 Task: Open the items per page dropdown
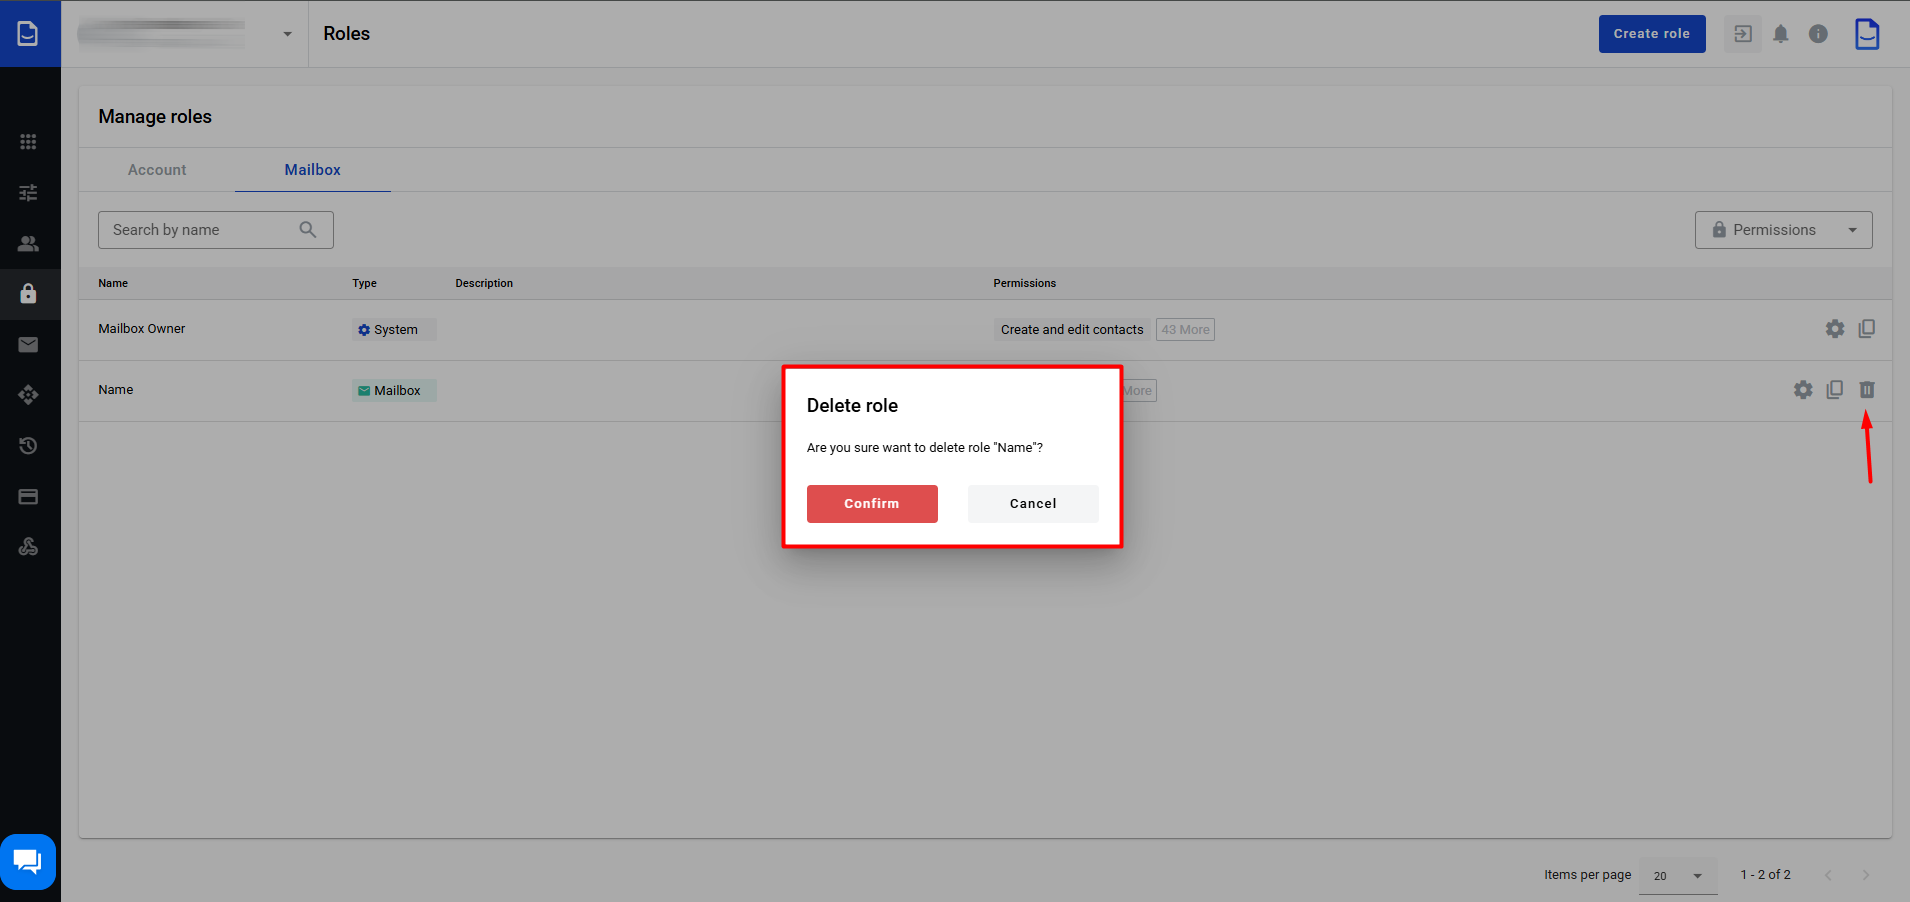[1677, 876]
